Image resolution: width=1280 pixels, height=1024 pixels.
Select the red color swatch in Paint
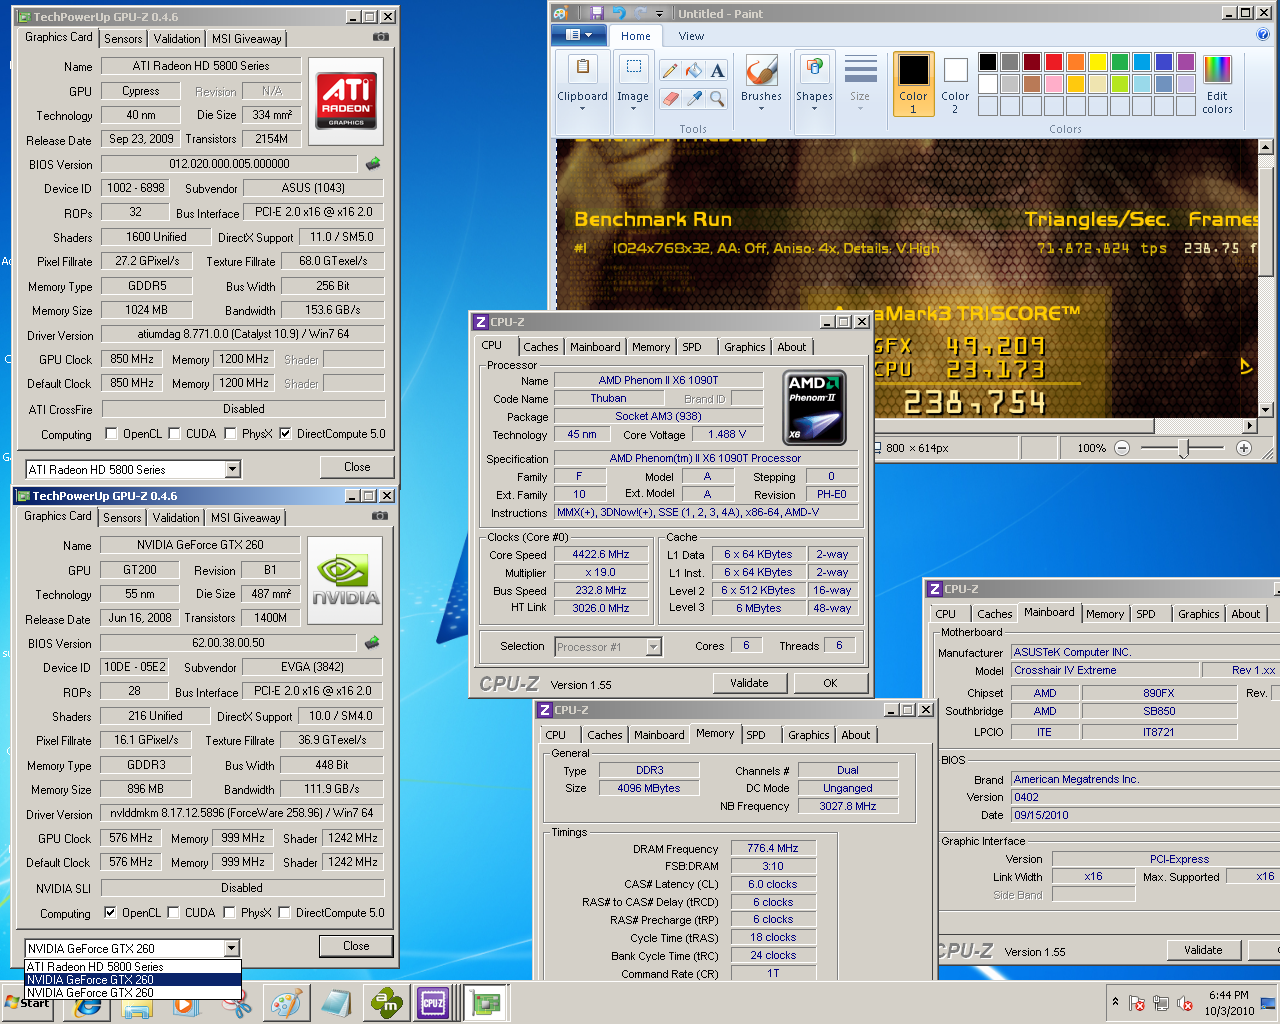tap(1054, 62)
